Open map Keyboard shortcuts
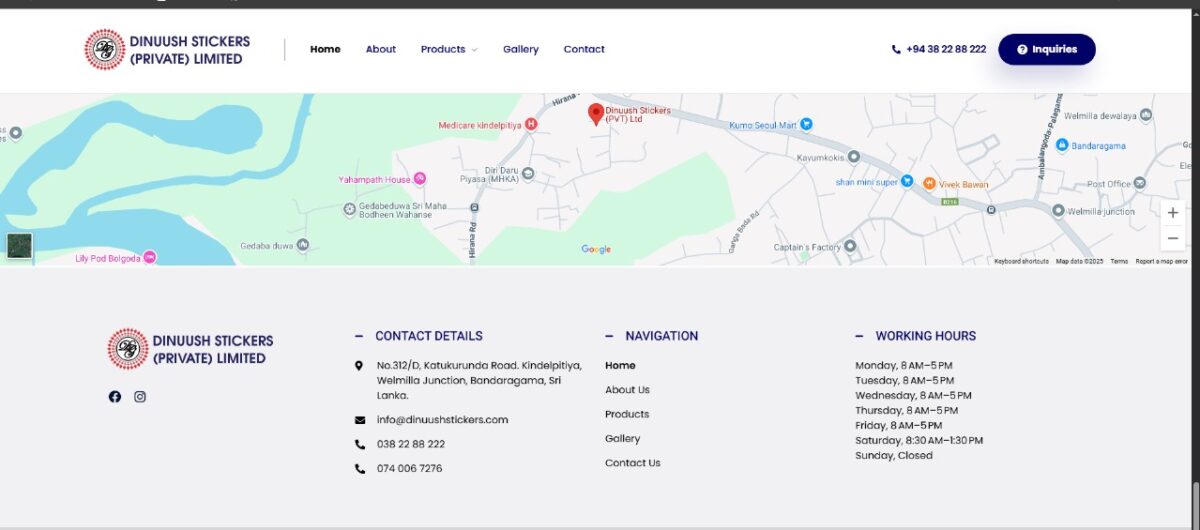 coord(1021,261)
